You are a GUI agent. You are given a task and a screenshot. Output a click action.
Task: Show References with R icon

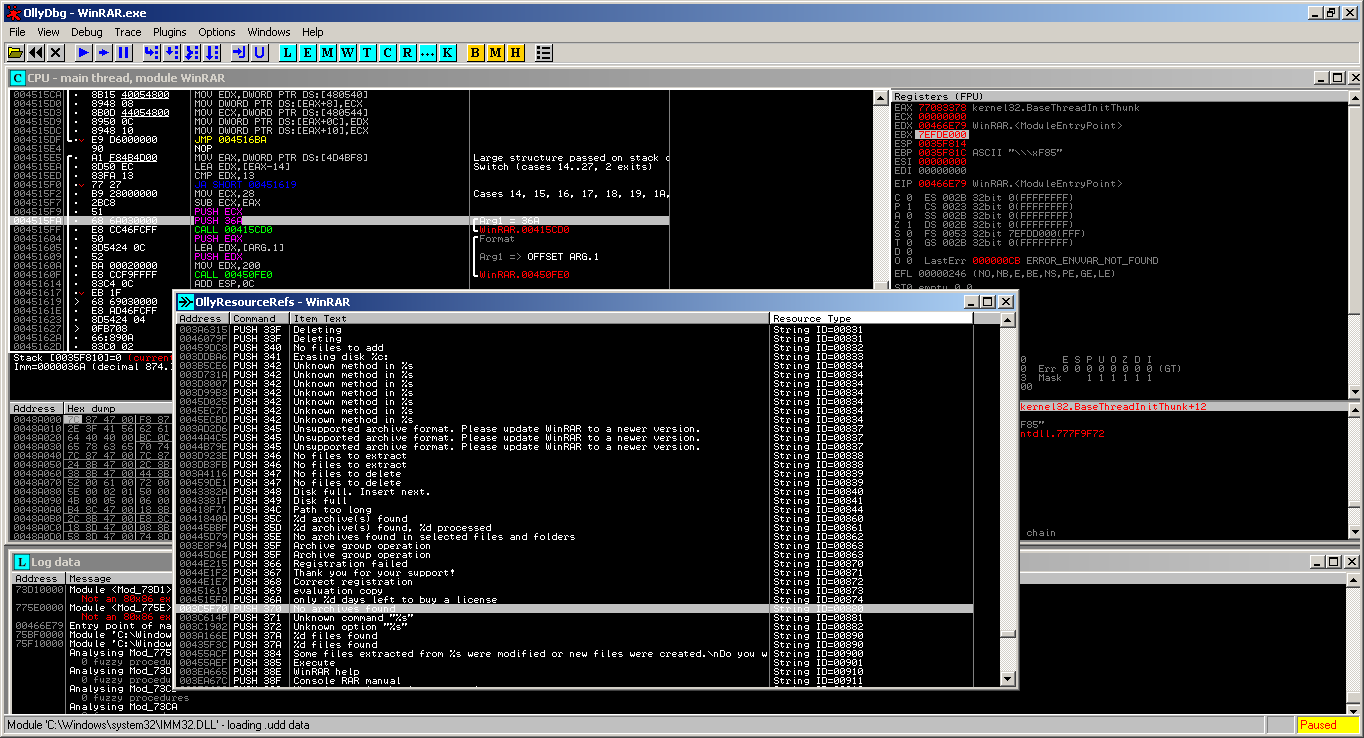[408, 52]
